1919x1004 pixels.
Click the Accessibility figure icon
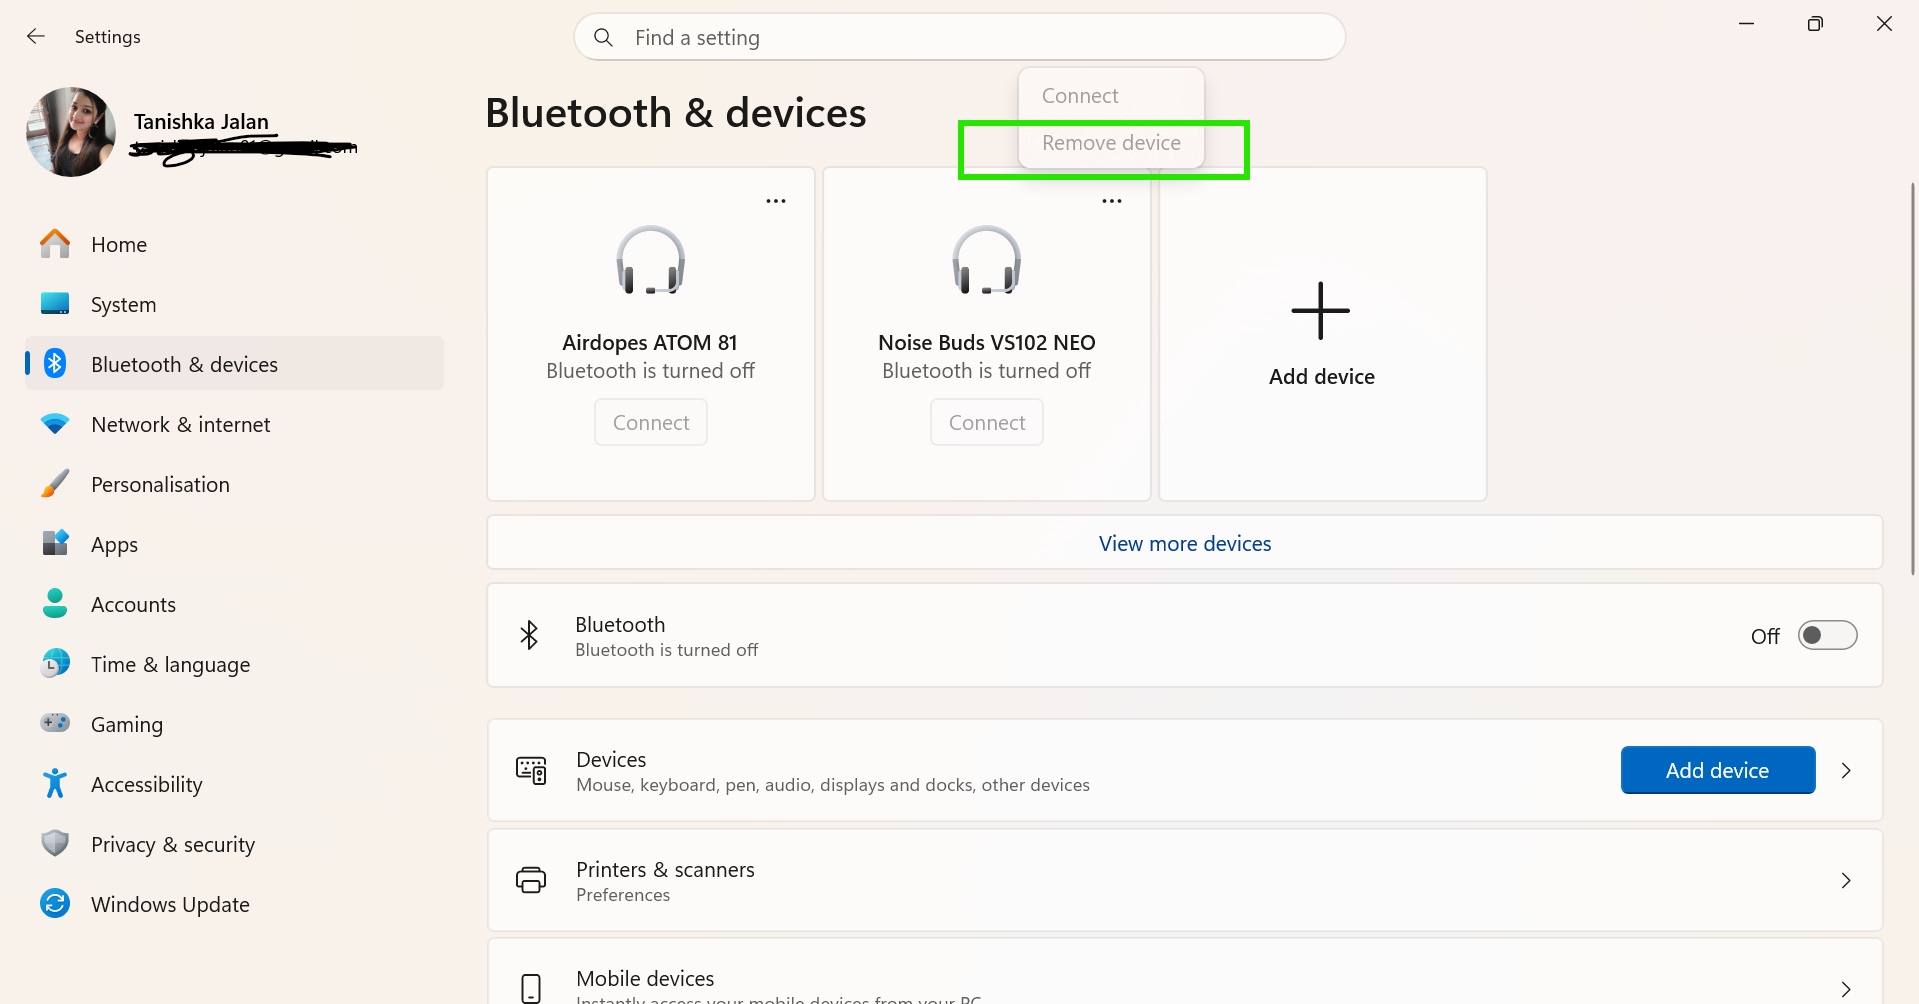click(x=55, y=783)
